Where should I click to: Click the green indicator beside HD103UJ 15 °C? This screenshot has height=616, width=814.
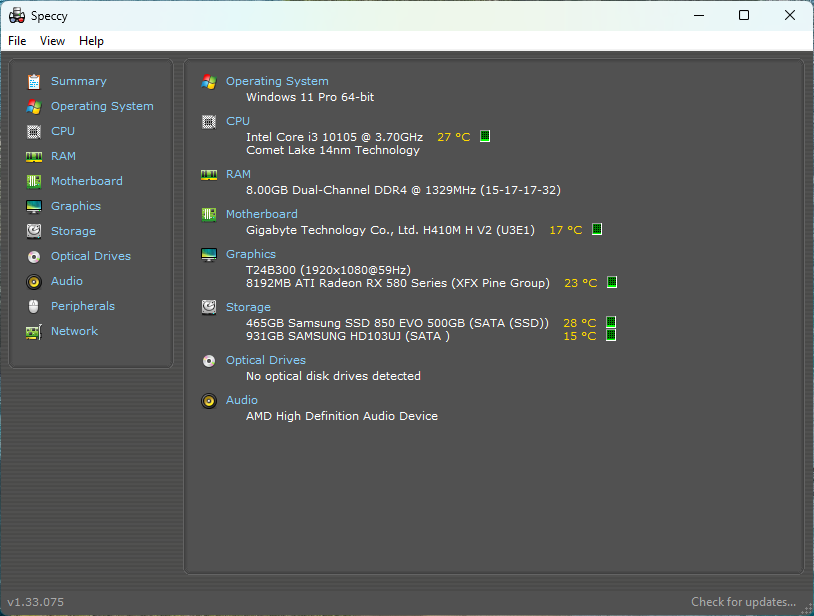[611, 335]
